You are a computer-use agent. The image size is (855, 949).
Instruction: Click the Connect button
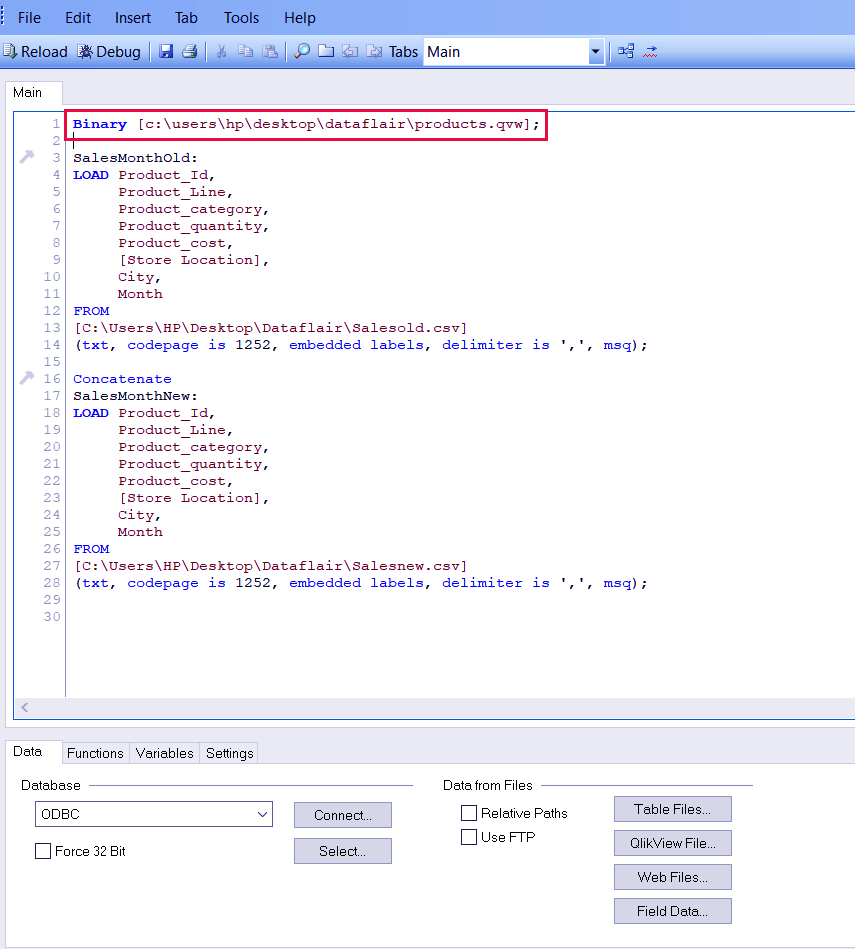tap(342, 815)
